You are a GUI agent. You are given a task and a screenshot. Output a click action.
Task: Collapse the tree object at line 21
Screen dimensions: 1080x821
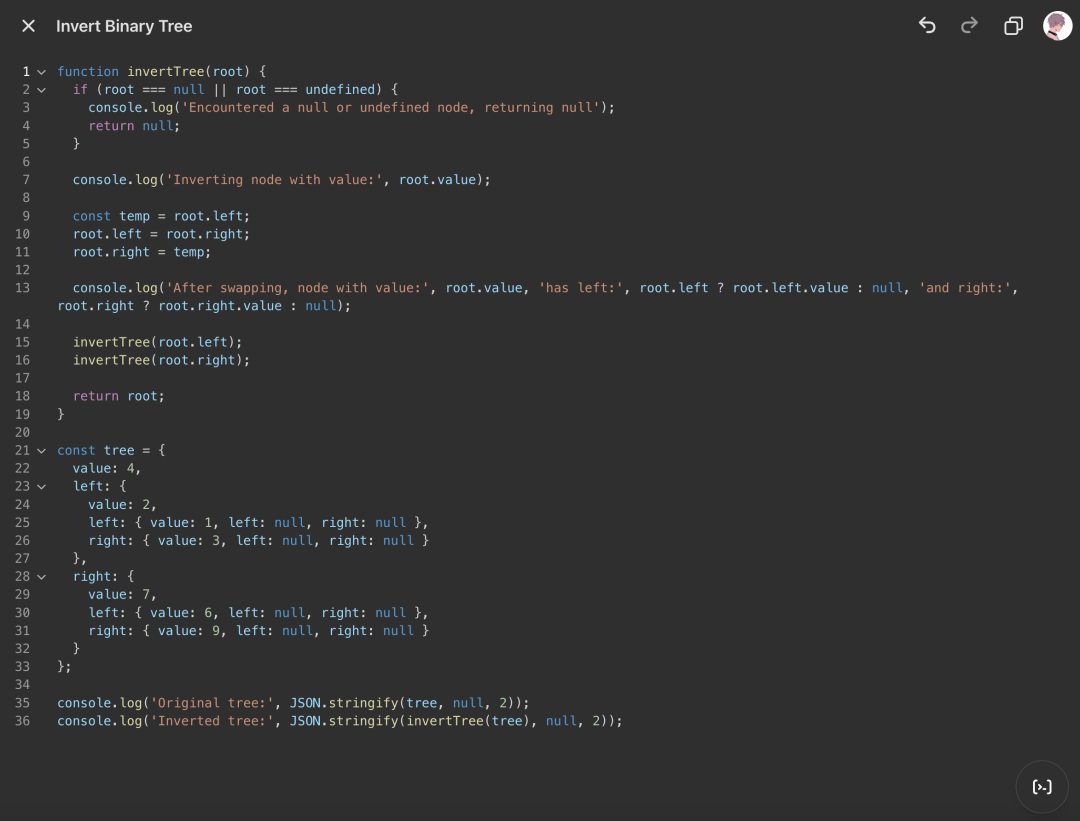(x=41, y=451)
